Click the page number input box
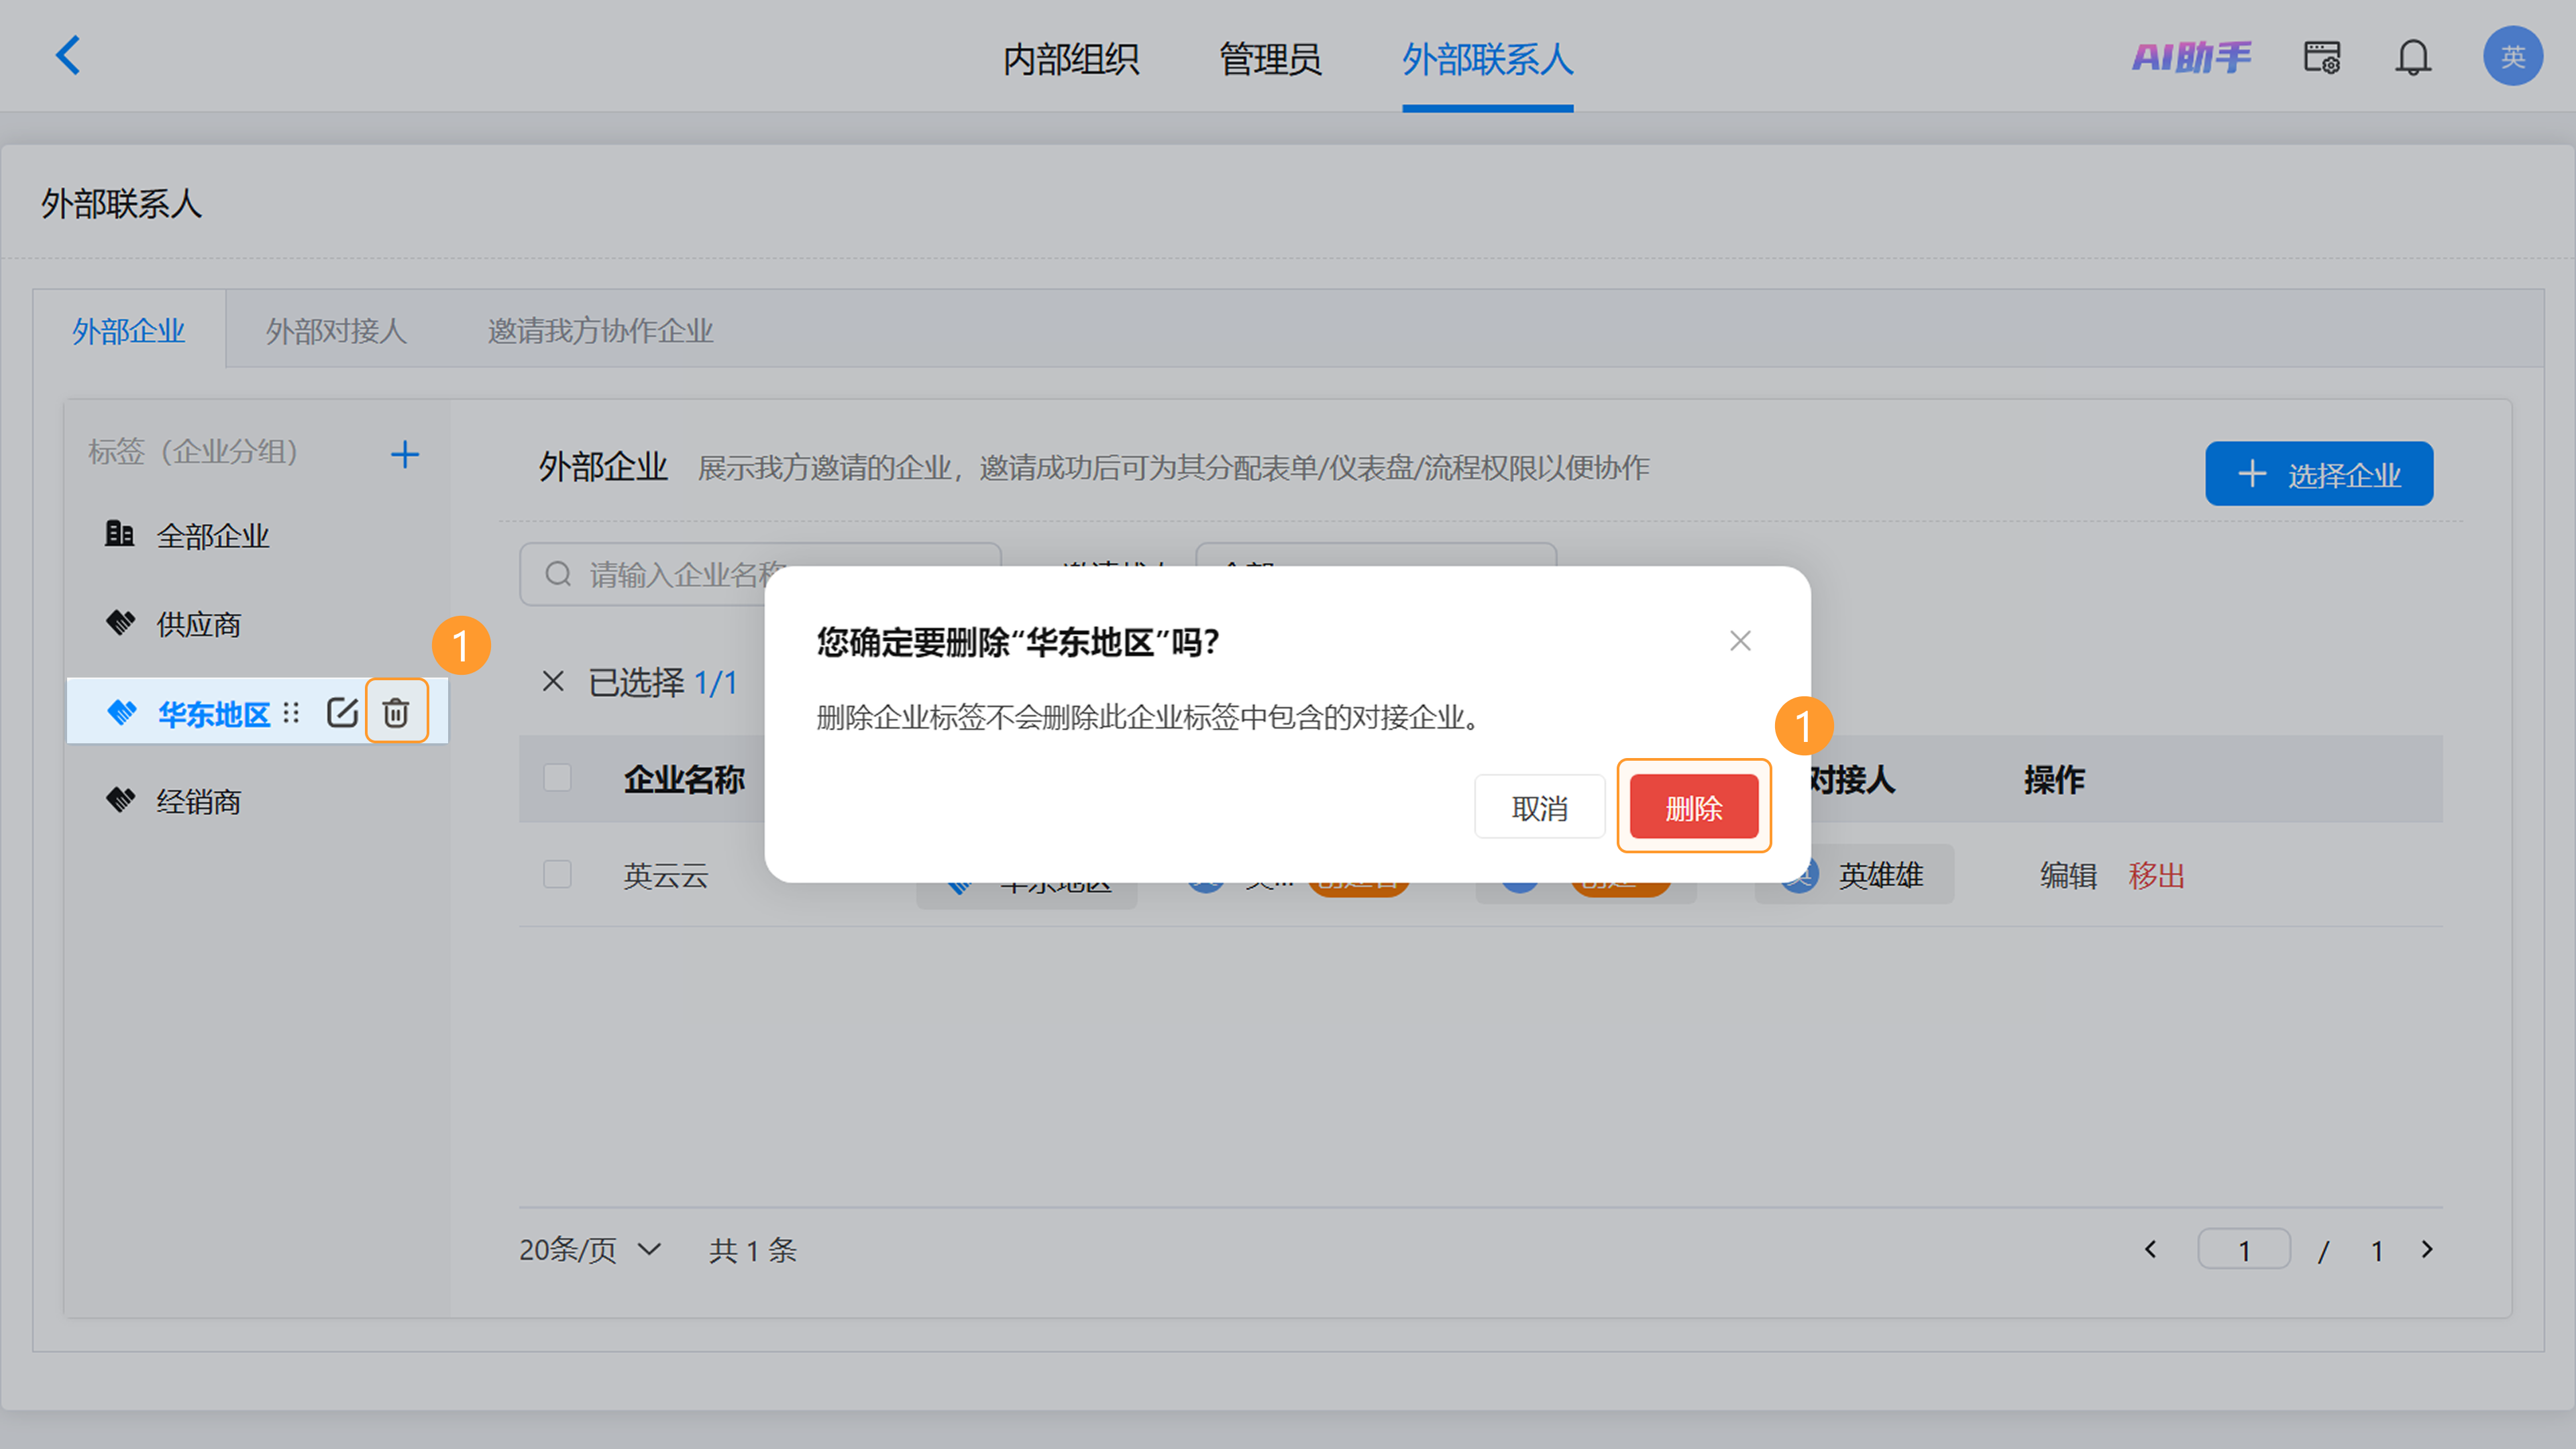2576x1449 pixels. (x=2243, y=1250)
